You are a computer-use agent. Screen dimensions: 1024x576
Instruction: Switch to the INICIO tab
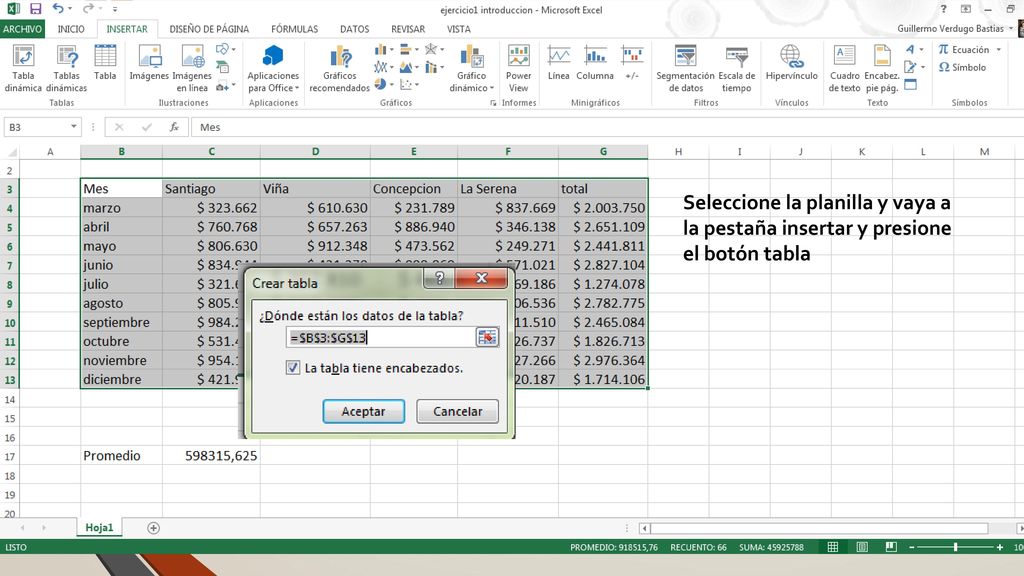click(x=71, y=29)
